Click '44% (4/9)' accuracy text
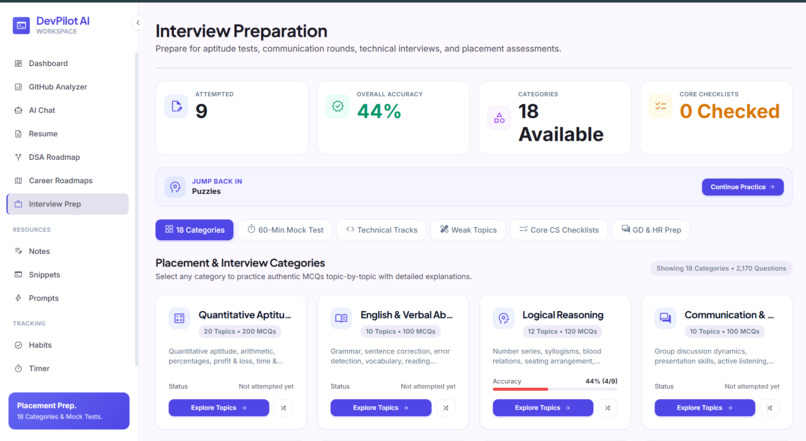The height and width of the screenshot is (441, 806). coord(601,381)
